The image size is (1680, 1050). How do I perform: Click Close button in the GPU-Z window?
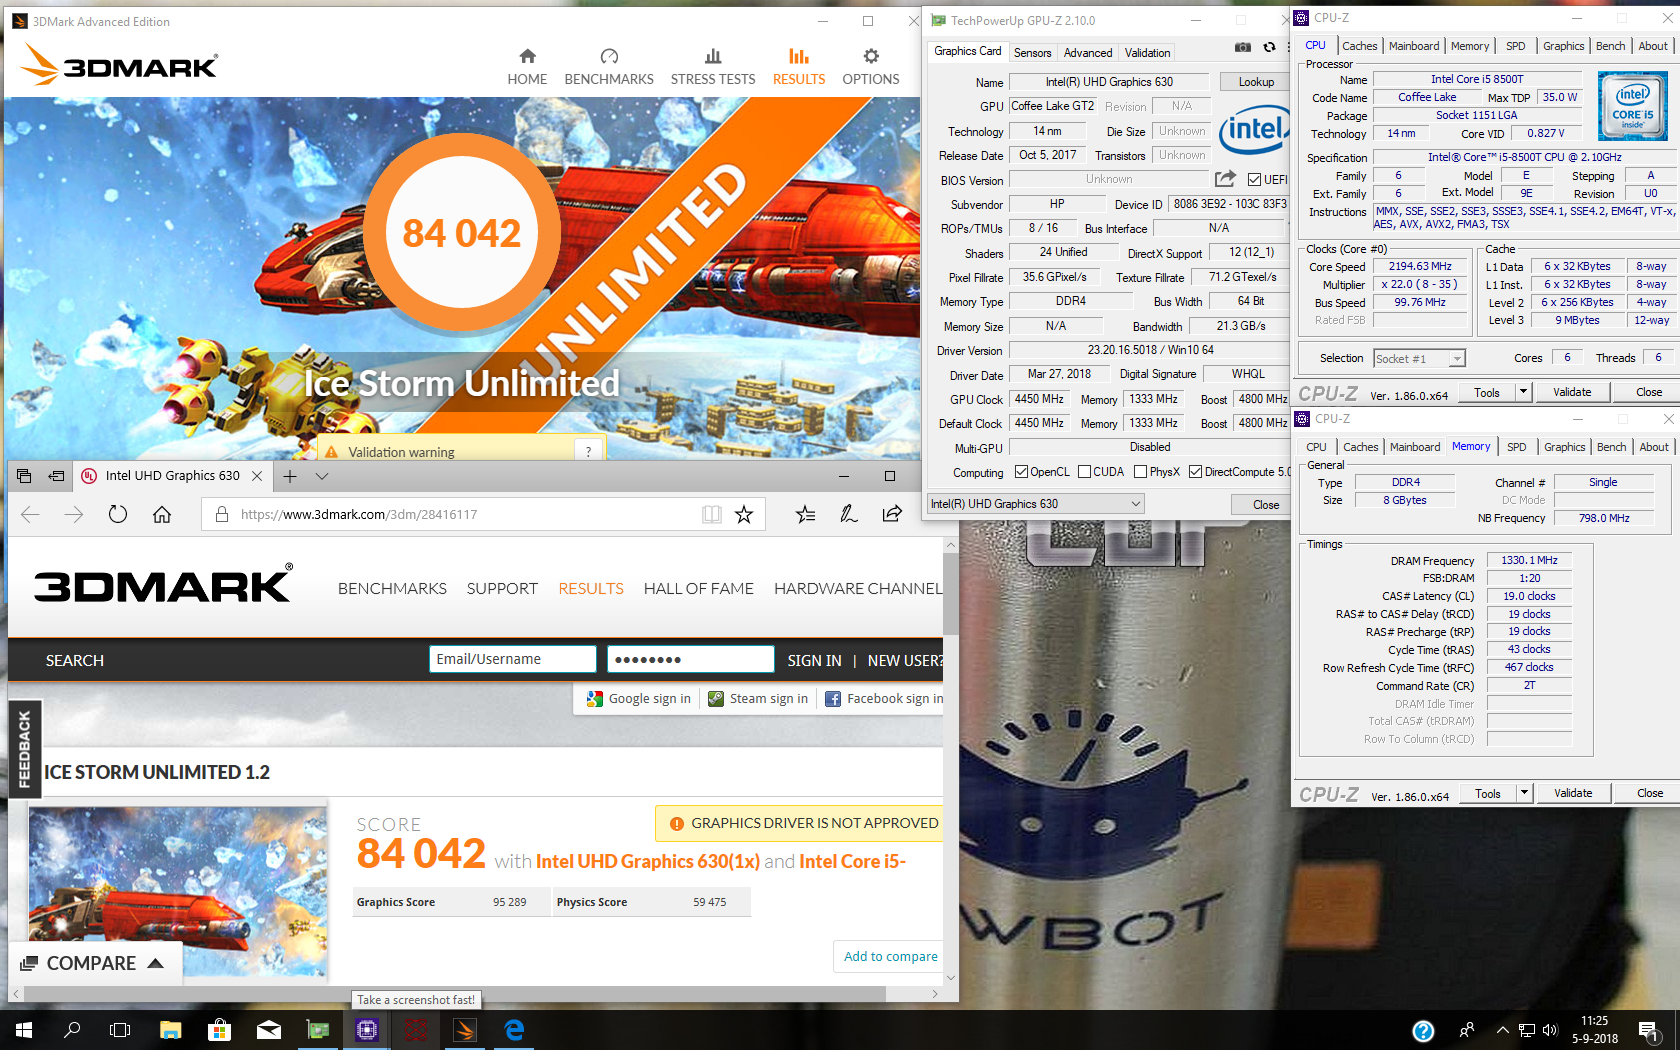coord(1266,504)
